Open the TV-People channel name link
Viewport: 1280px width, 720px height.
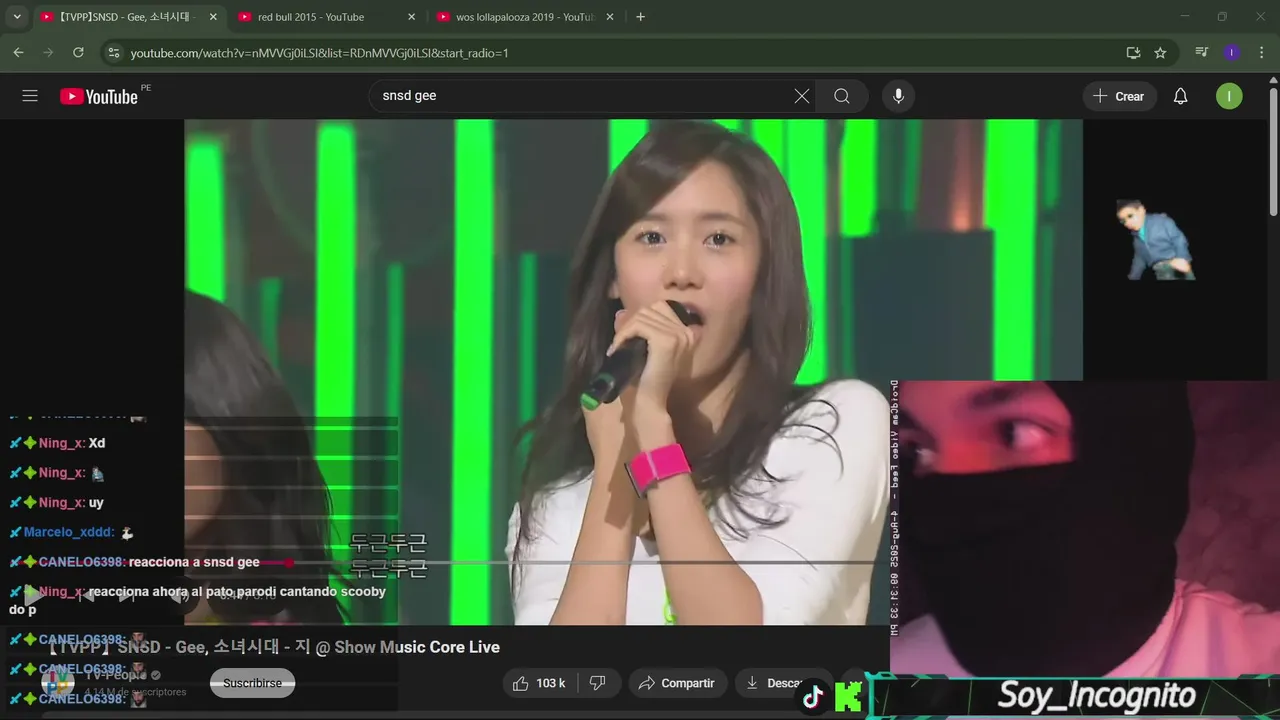click(115, 675)
